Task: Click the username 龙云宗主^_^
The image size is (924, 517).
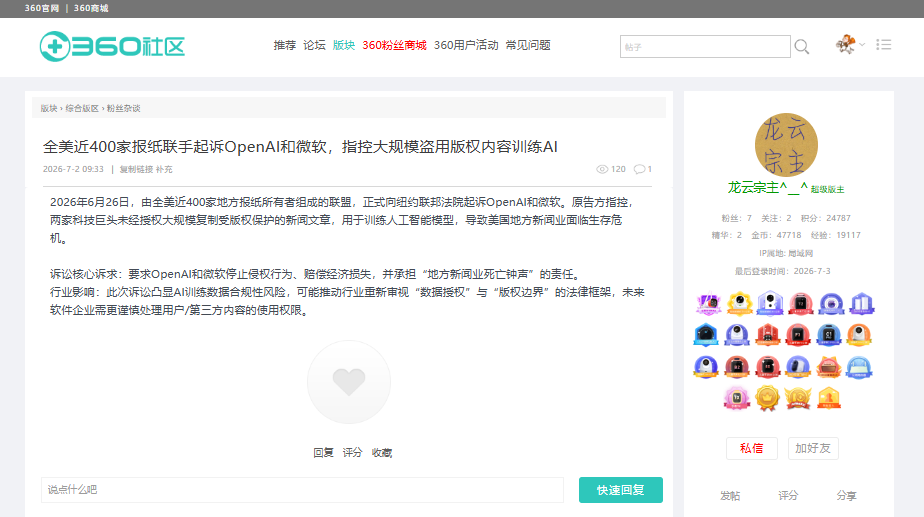Action: click(768, 187)
